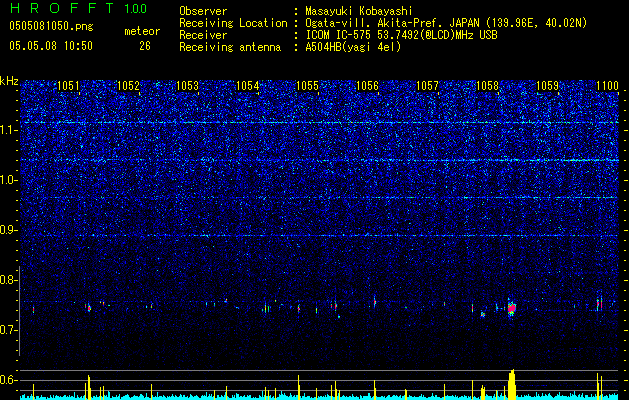Click the 1052 time marker
Viewport: 629px width, 400px height.
coord(128,86)
